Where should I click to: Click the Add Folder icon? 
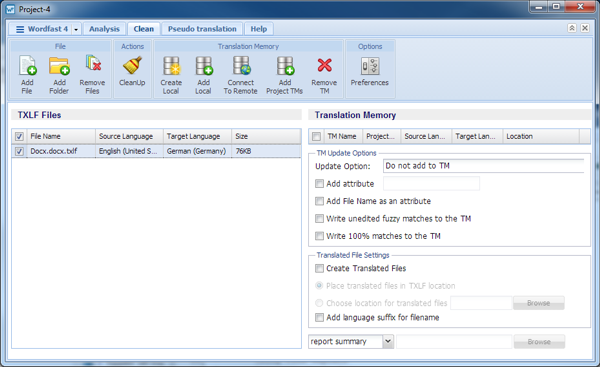pos(59,66)
